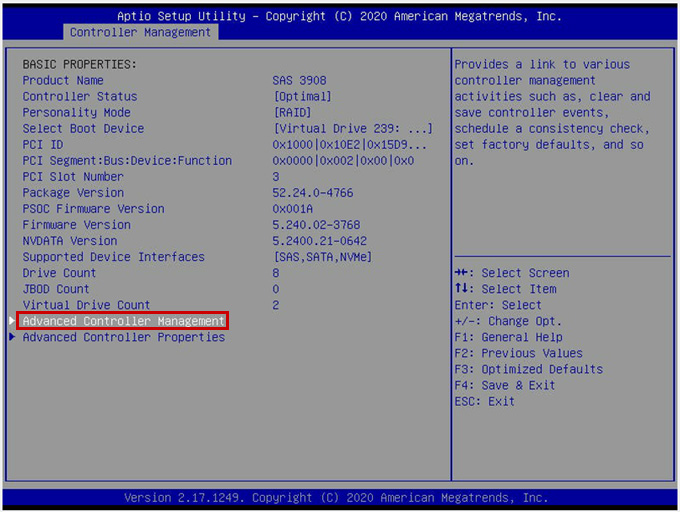Click the F3: Optimized Defaults hint
Image resolution: width=680 pixels, height=512 pixels.
(529, 369)
